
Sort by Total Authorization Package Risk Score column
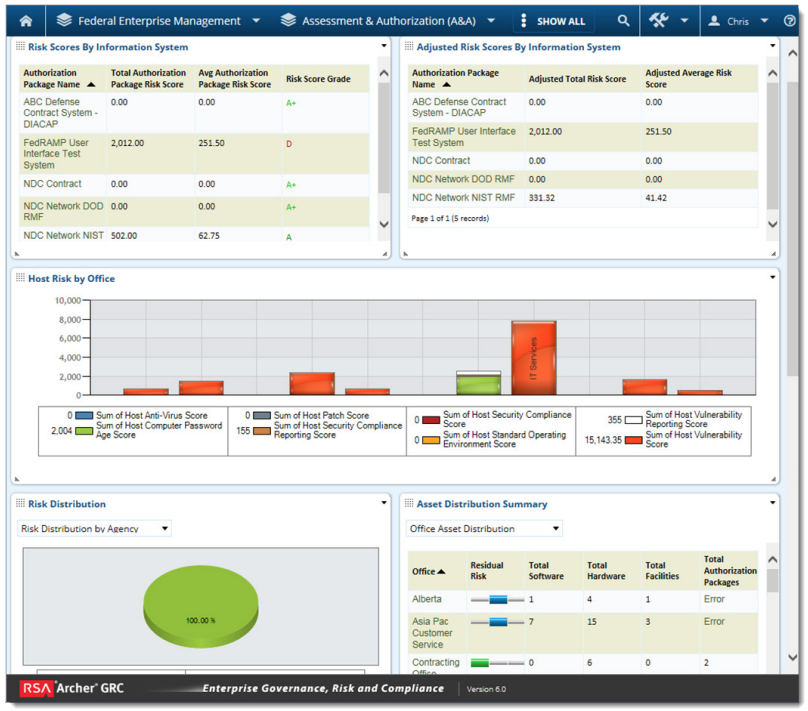148,78
